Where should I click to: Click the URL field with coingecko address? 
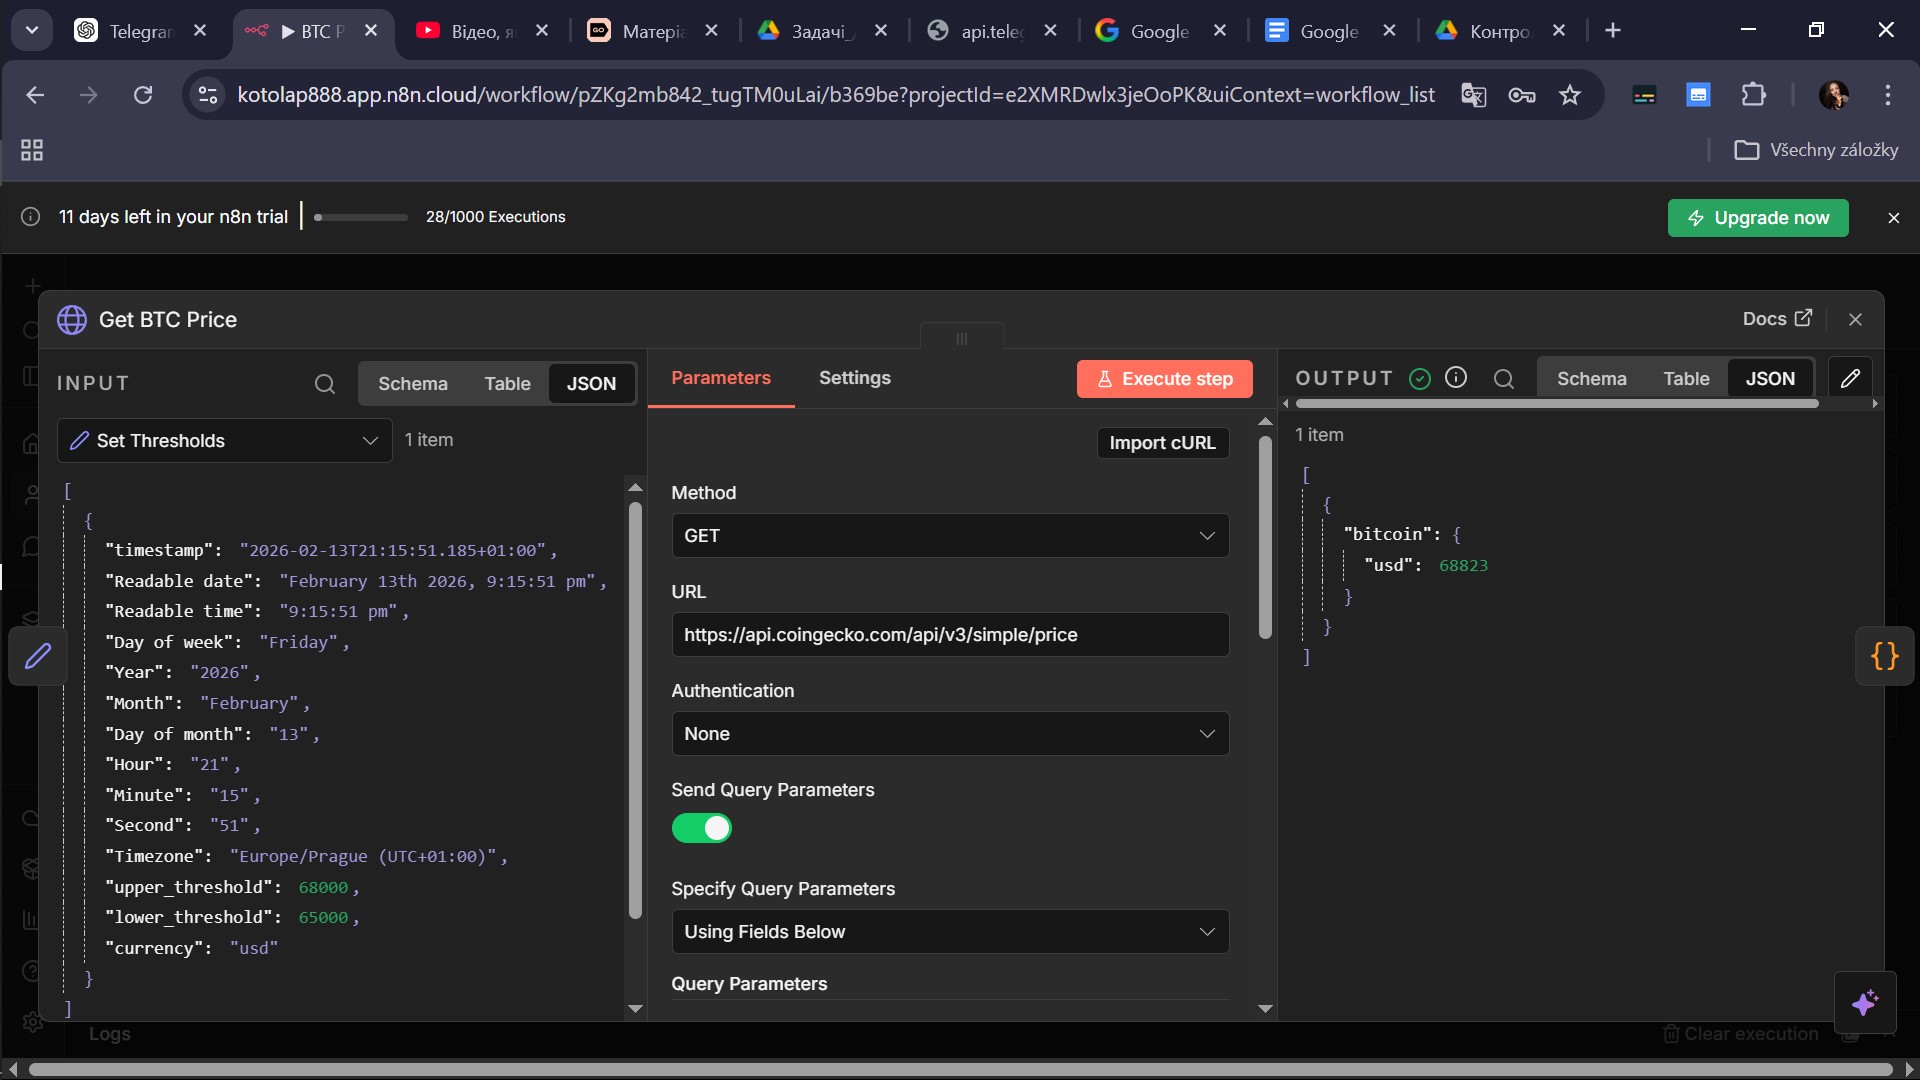[950, 635]
